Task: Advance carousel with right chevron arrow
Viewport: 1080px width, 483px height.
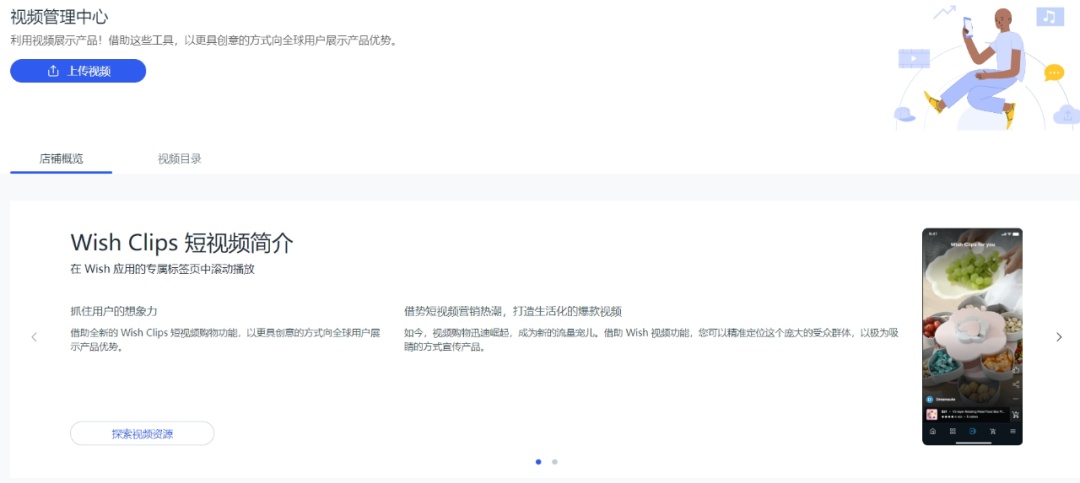Action: [x=1059, y=337]
